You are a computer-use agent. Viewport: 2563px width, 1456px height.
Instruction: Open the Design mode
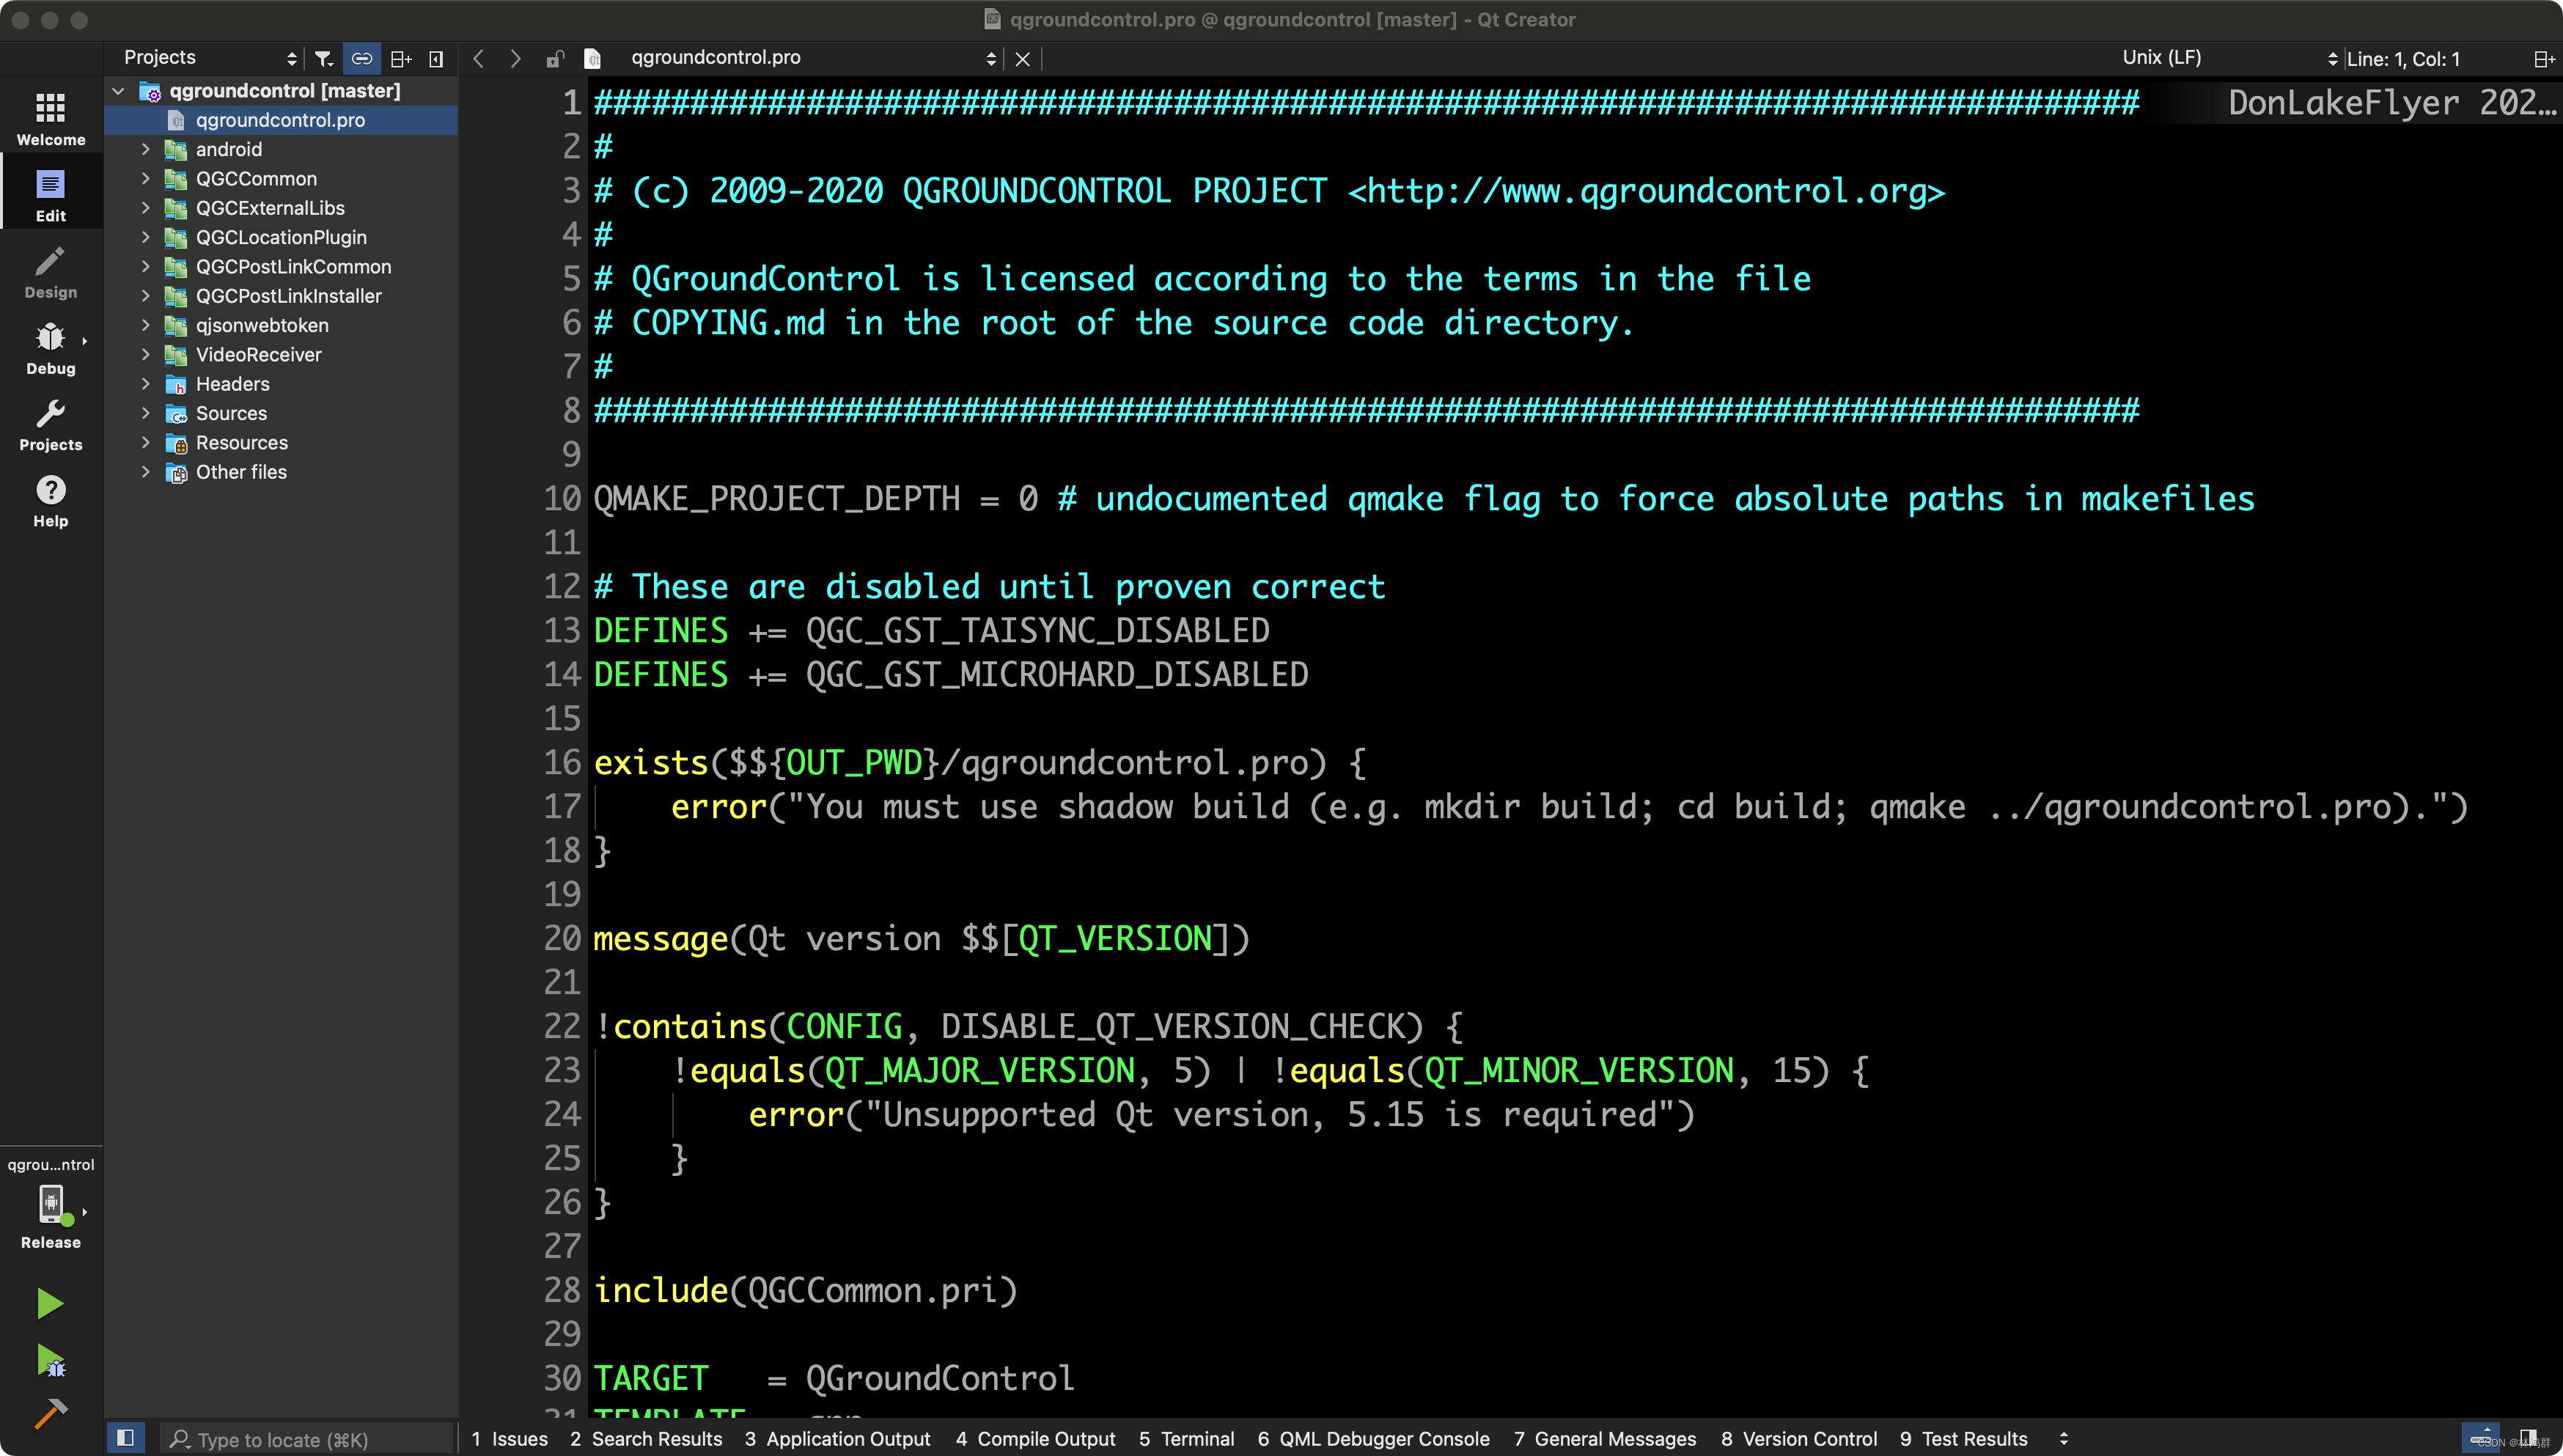click(x=51, y=271)
